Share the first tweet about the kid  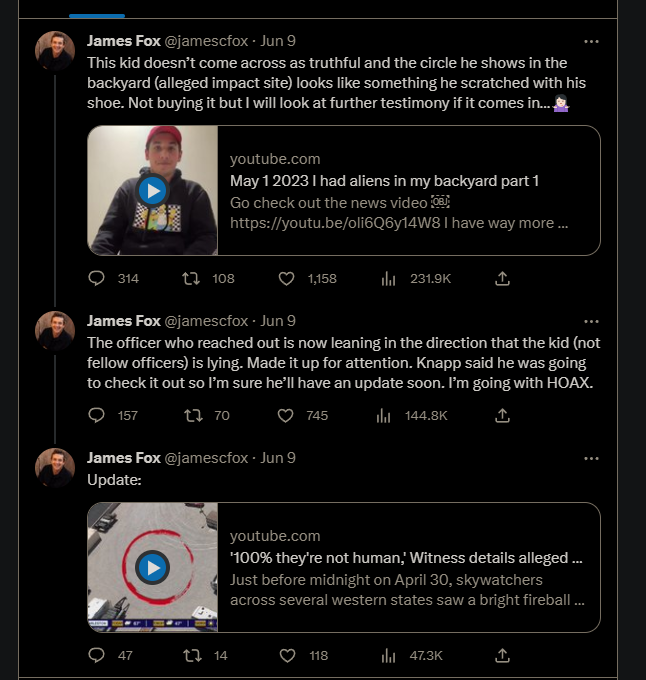pyautogui.click(x=503, y=278)
